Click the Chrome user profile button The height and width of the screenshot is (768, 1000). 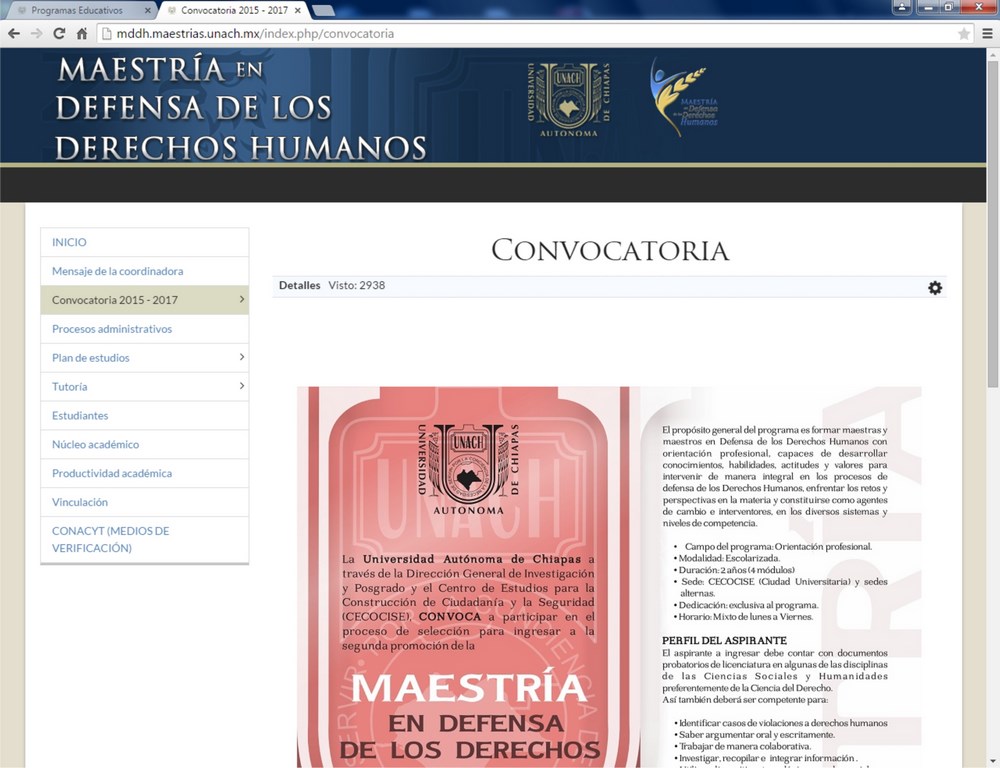coord(902,7)
